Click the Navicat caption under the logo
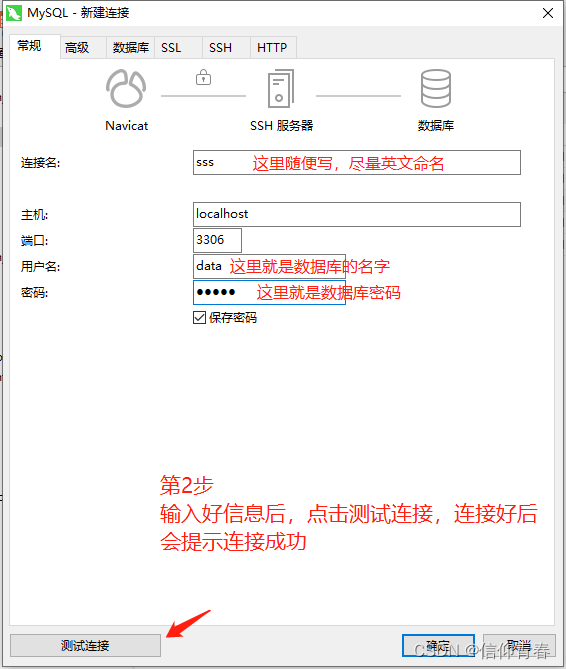 [x=127, y=126]
